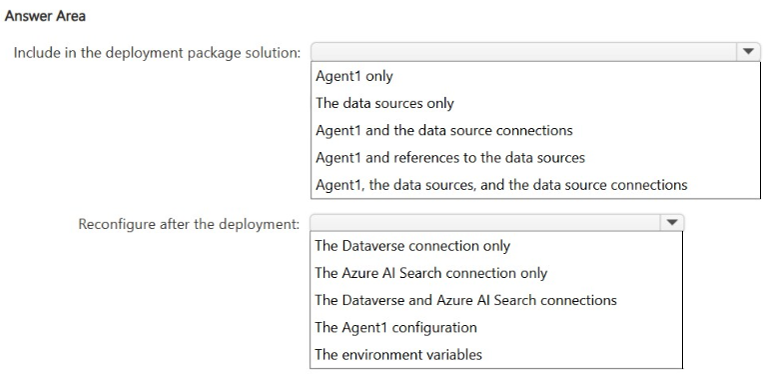This screenshot has height=380, width=773.
Task: Select 'The Dataverse connection only' option
Action: 496,245
